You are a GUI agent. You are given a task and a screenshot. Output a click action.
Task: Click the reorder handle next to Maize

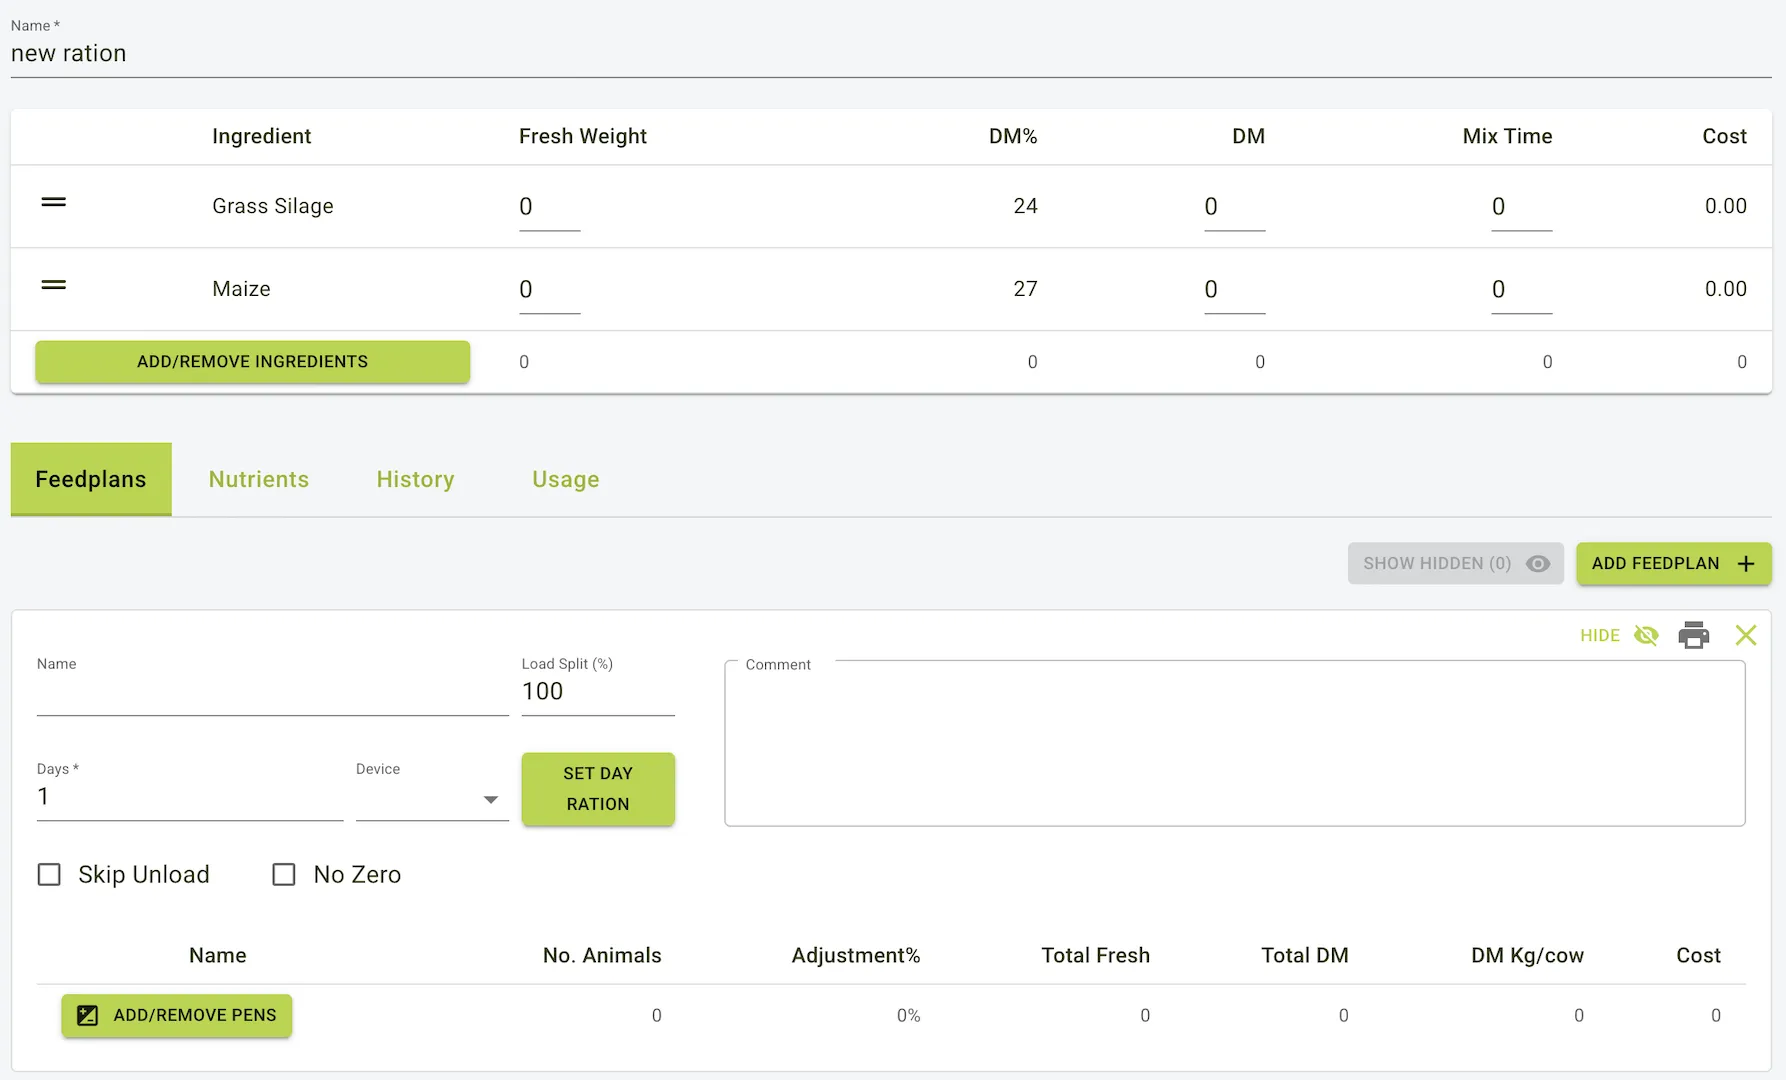(x=52, y=287)
